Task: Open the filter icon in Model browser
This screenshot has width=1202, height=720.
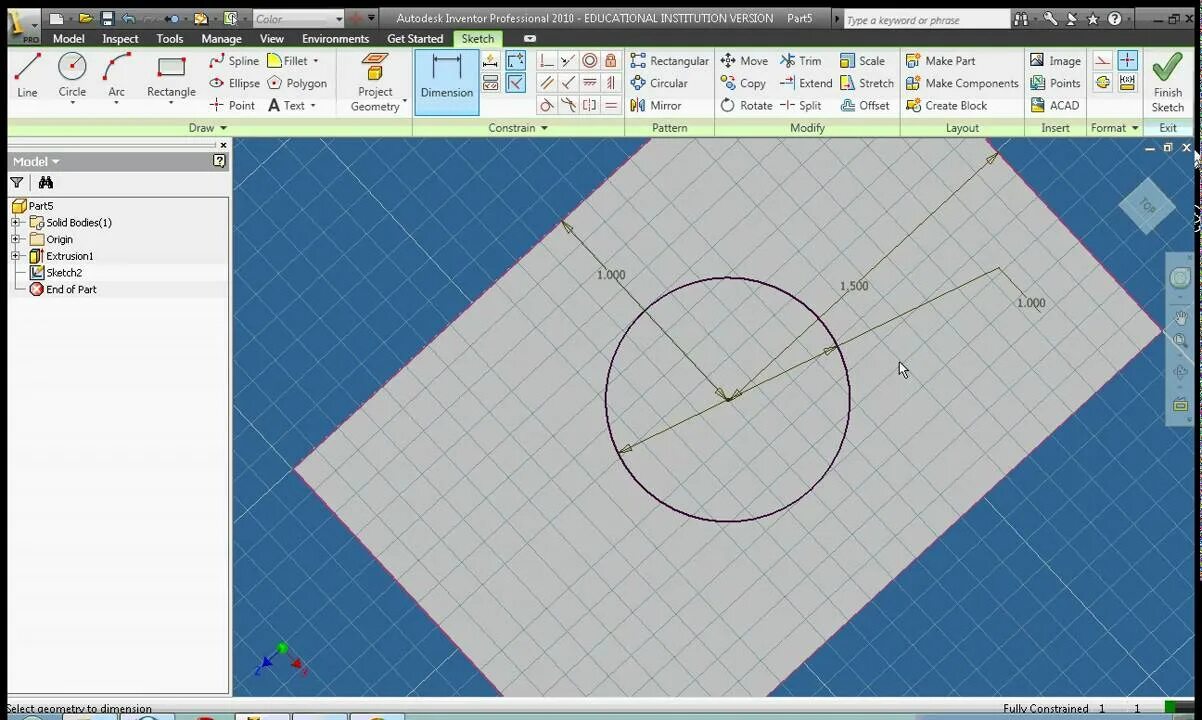Action: tap(17, 182)
